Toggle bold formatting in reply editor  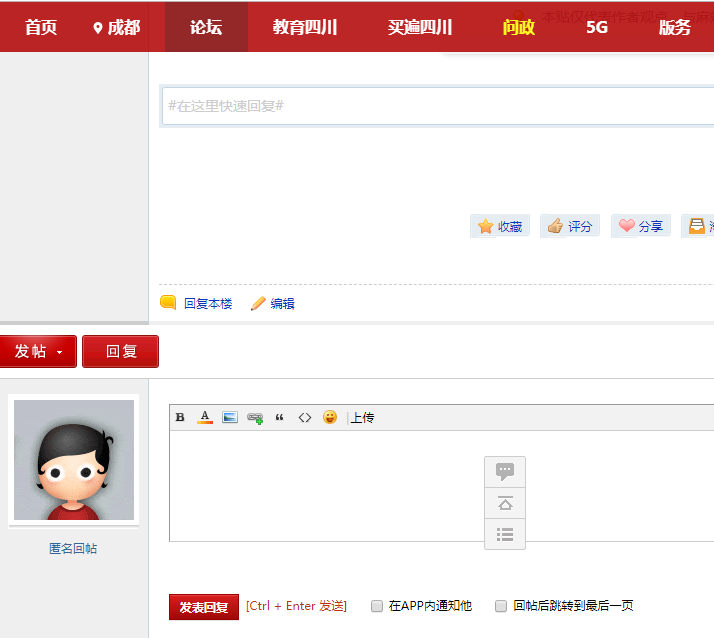180,417
